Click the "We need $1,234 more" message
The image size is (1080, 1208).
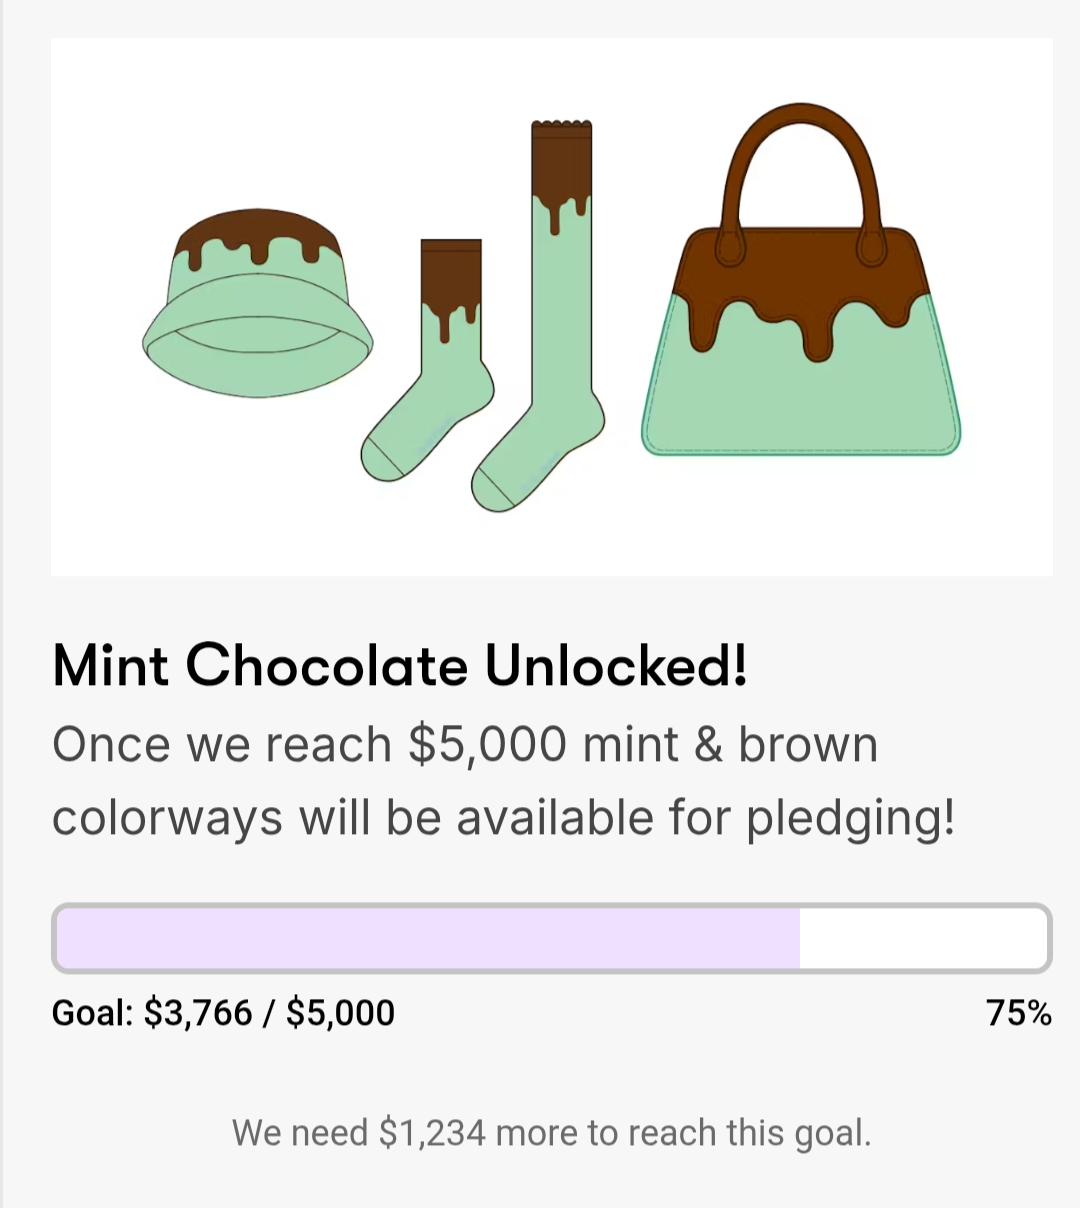pos(551,1133)
